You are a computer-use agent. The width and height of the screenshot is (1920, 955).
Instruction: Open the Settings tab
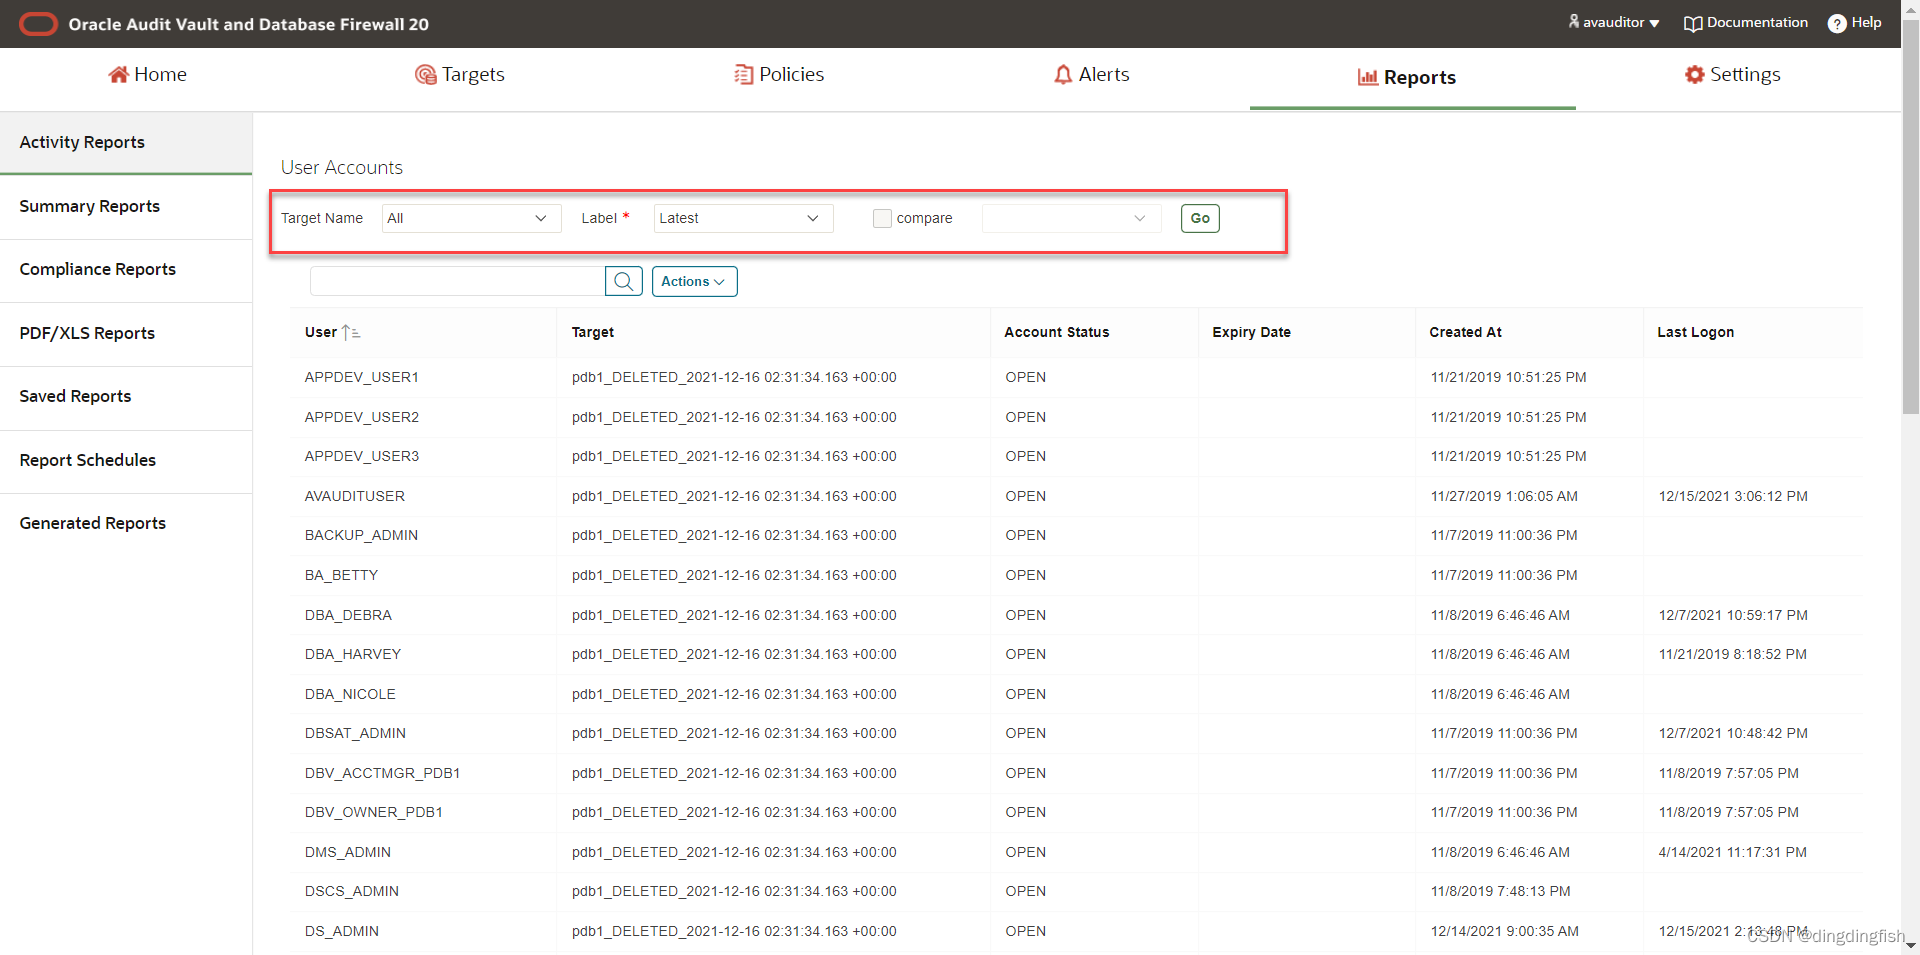click(x=1732, y=74)
